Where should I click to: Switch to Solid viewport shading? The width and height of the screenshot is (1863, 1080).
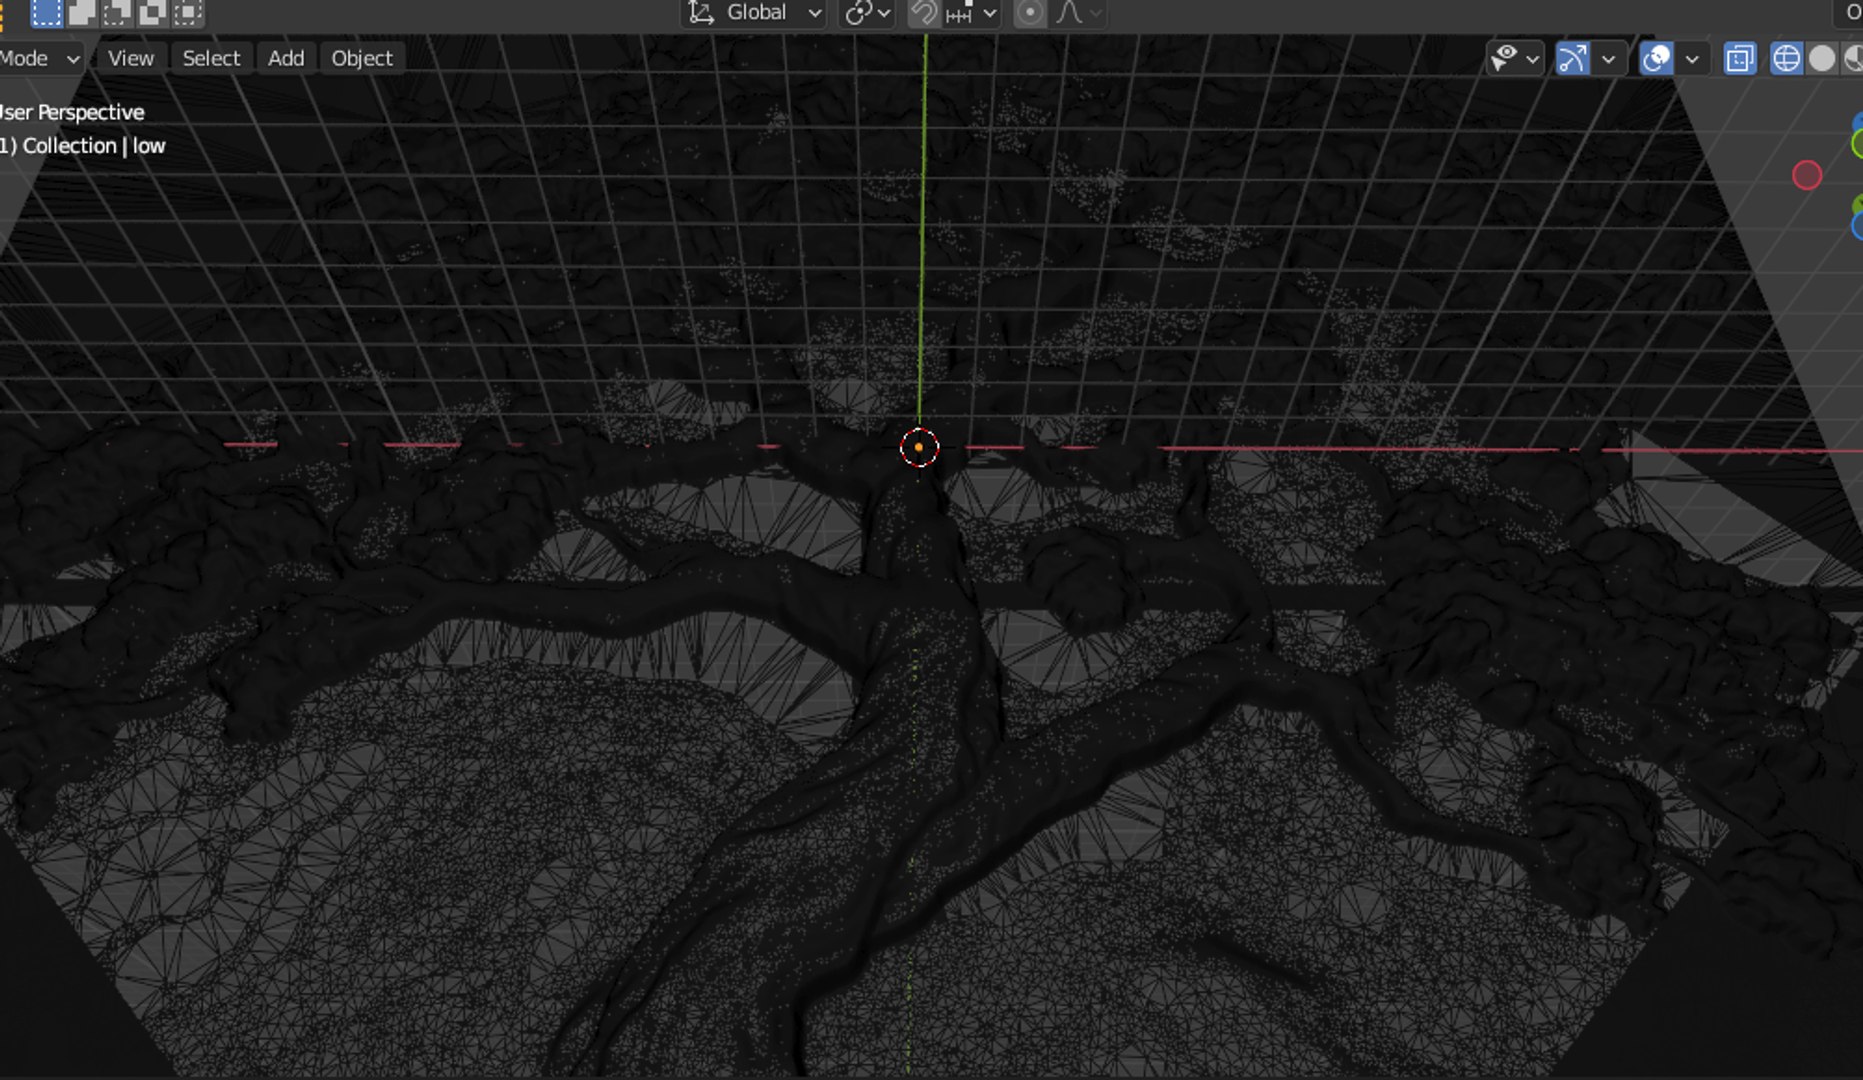coord(1822,59)
